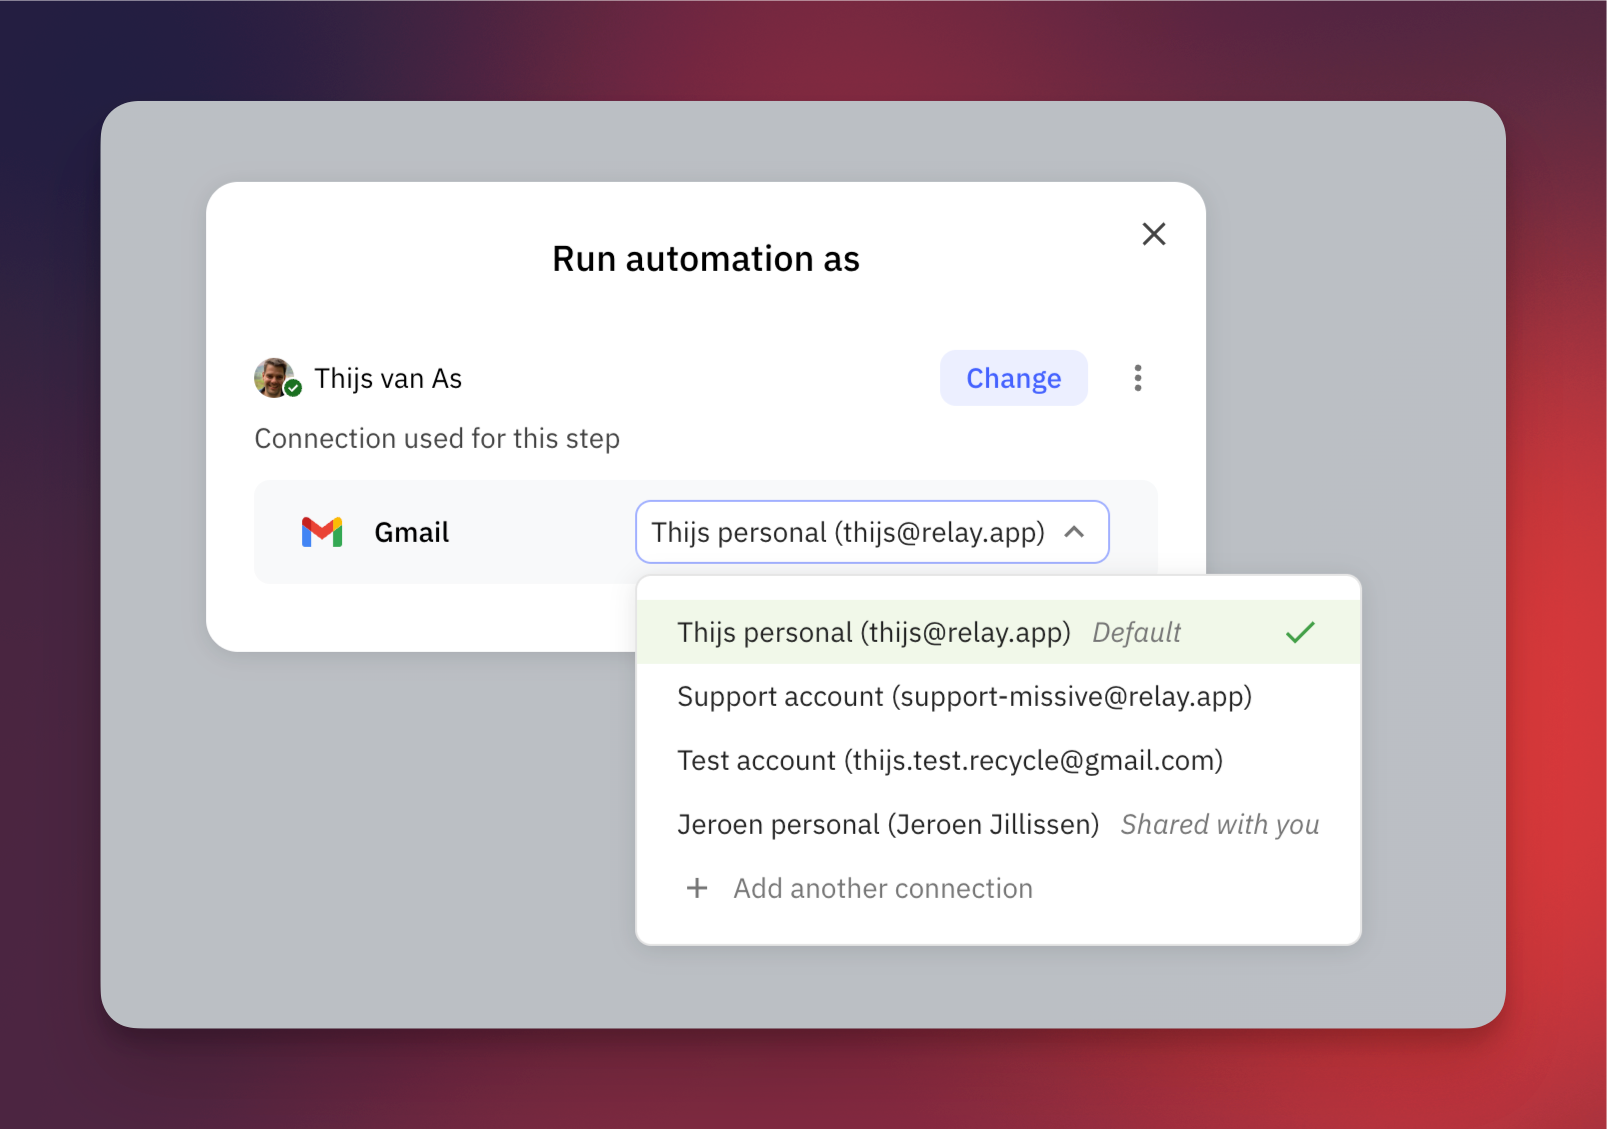This screenshot has height=1129, width=1607.
Task: Close the Run automation as dialog
Action: (x=1154, y=234)
